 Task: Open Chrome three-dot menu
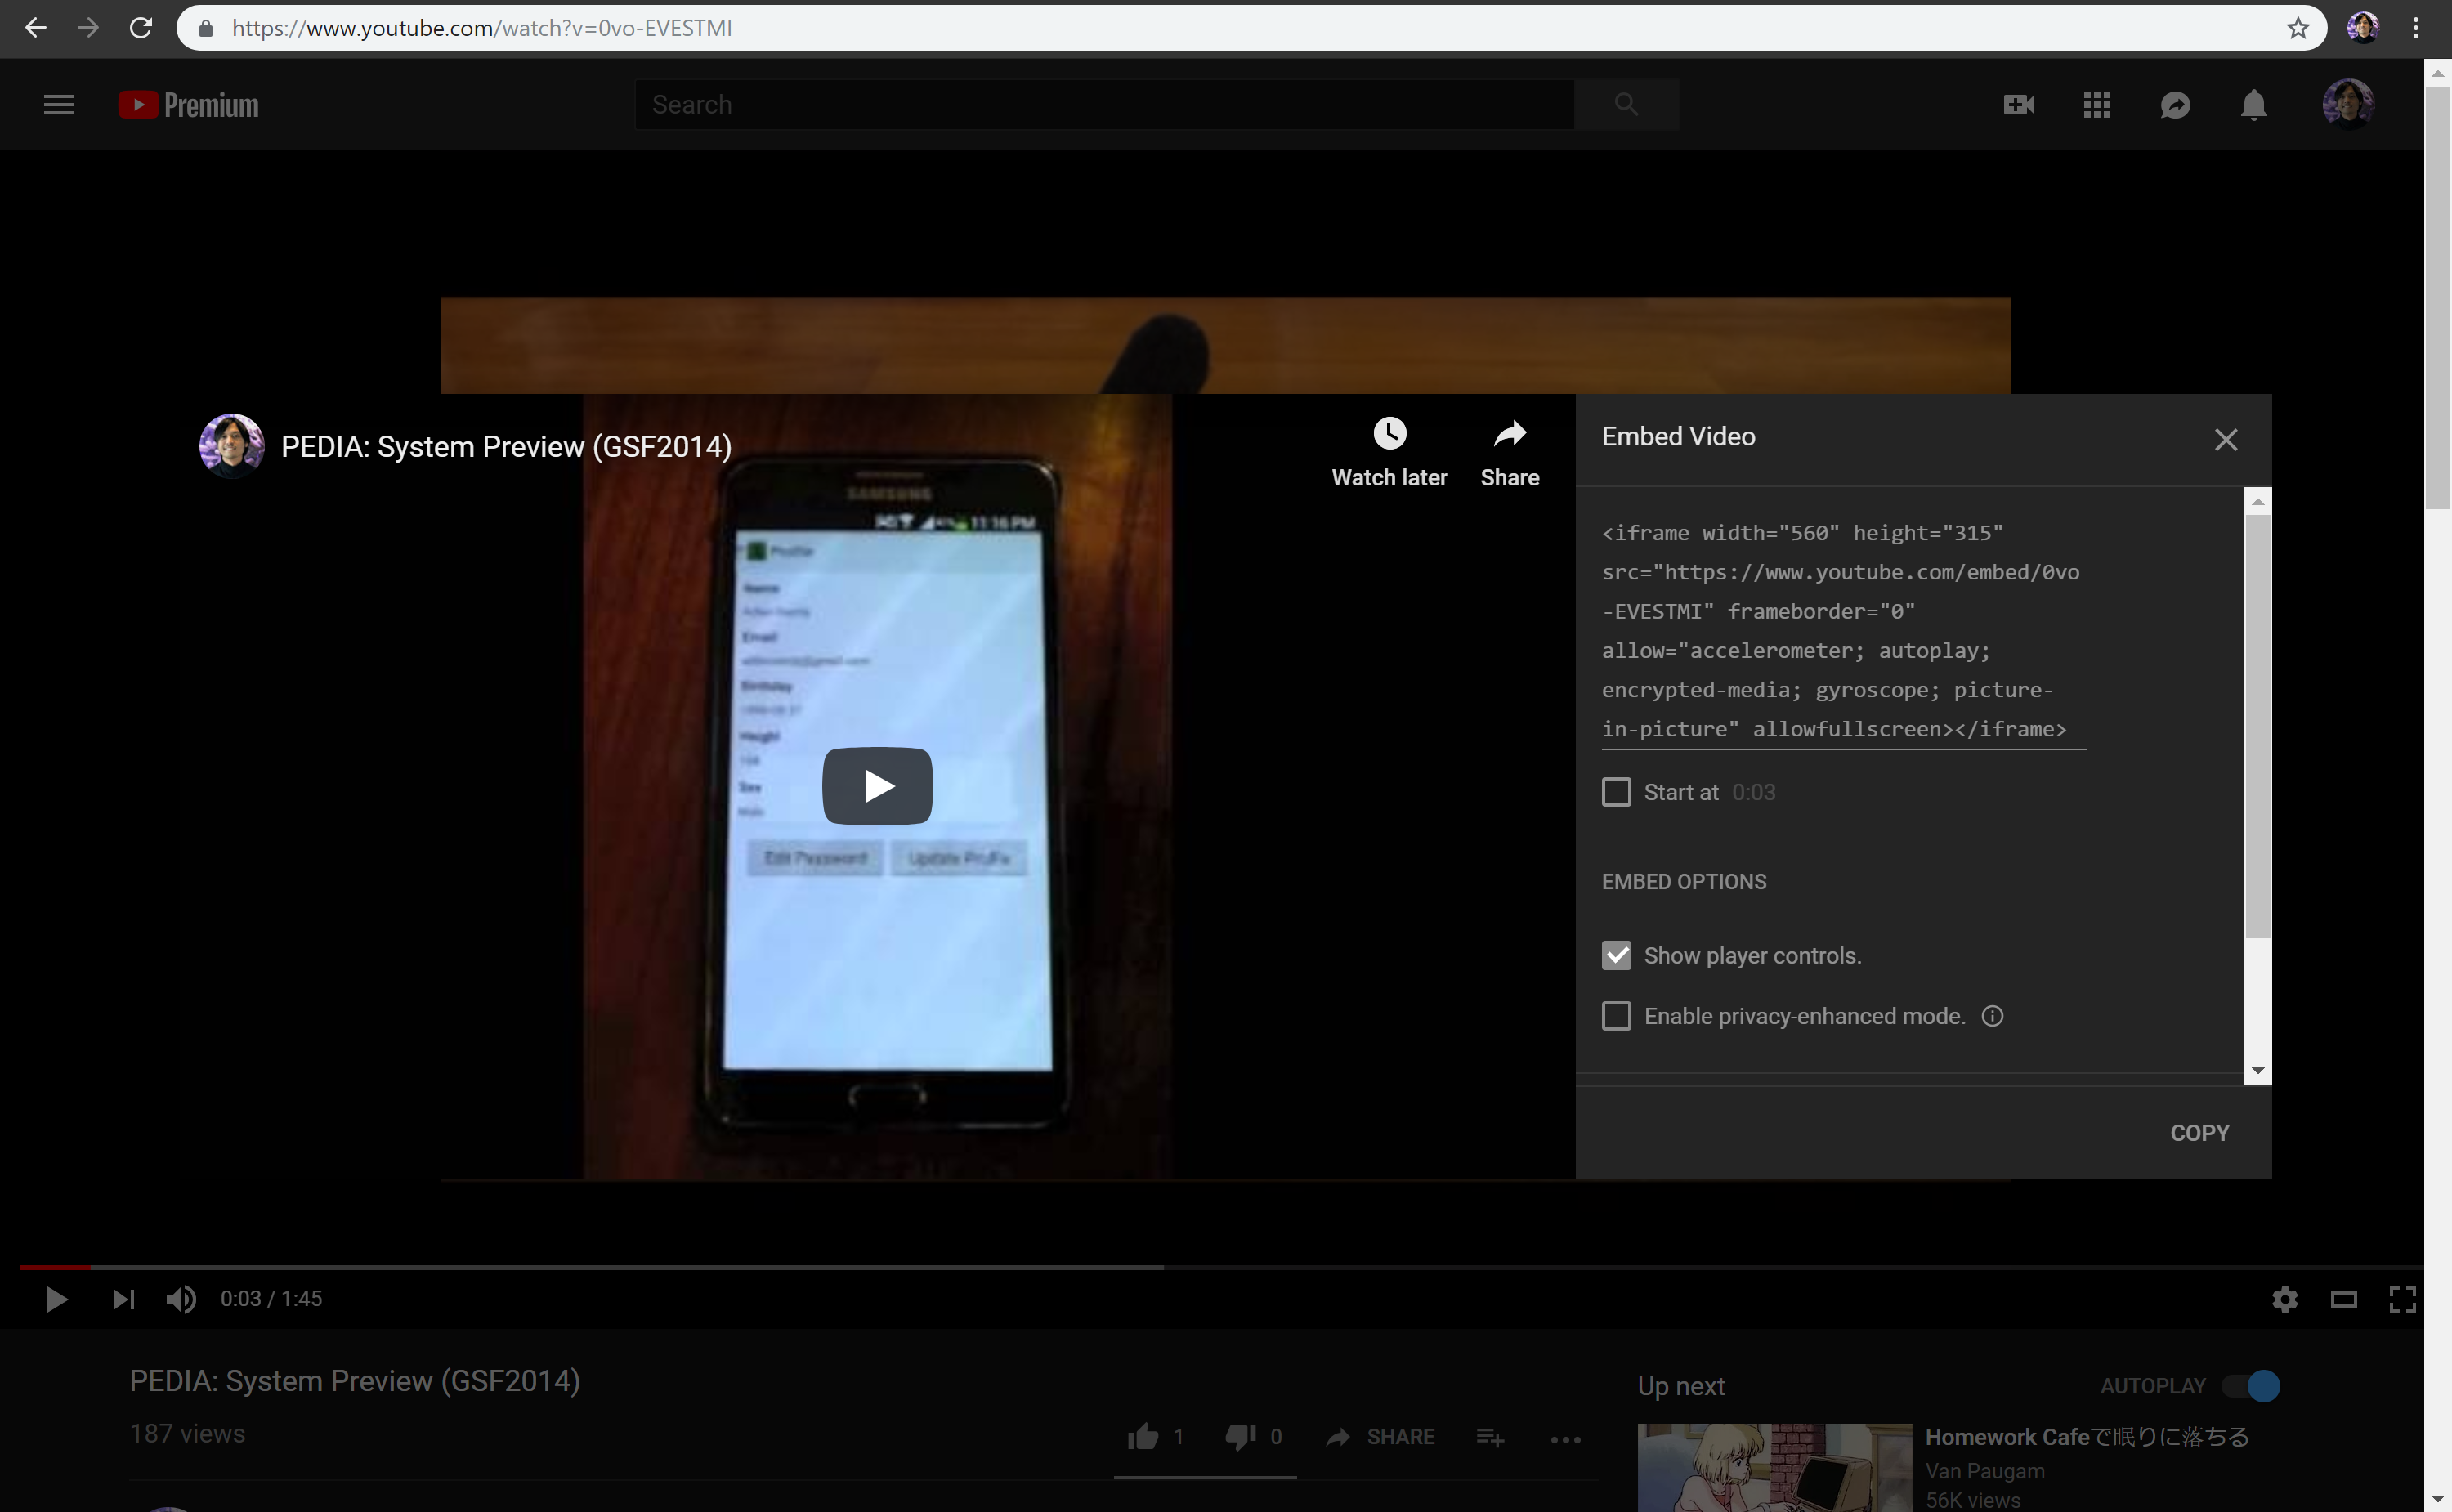coord(2416,28)
